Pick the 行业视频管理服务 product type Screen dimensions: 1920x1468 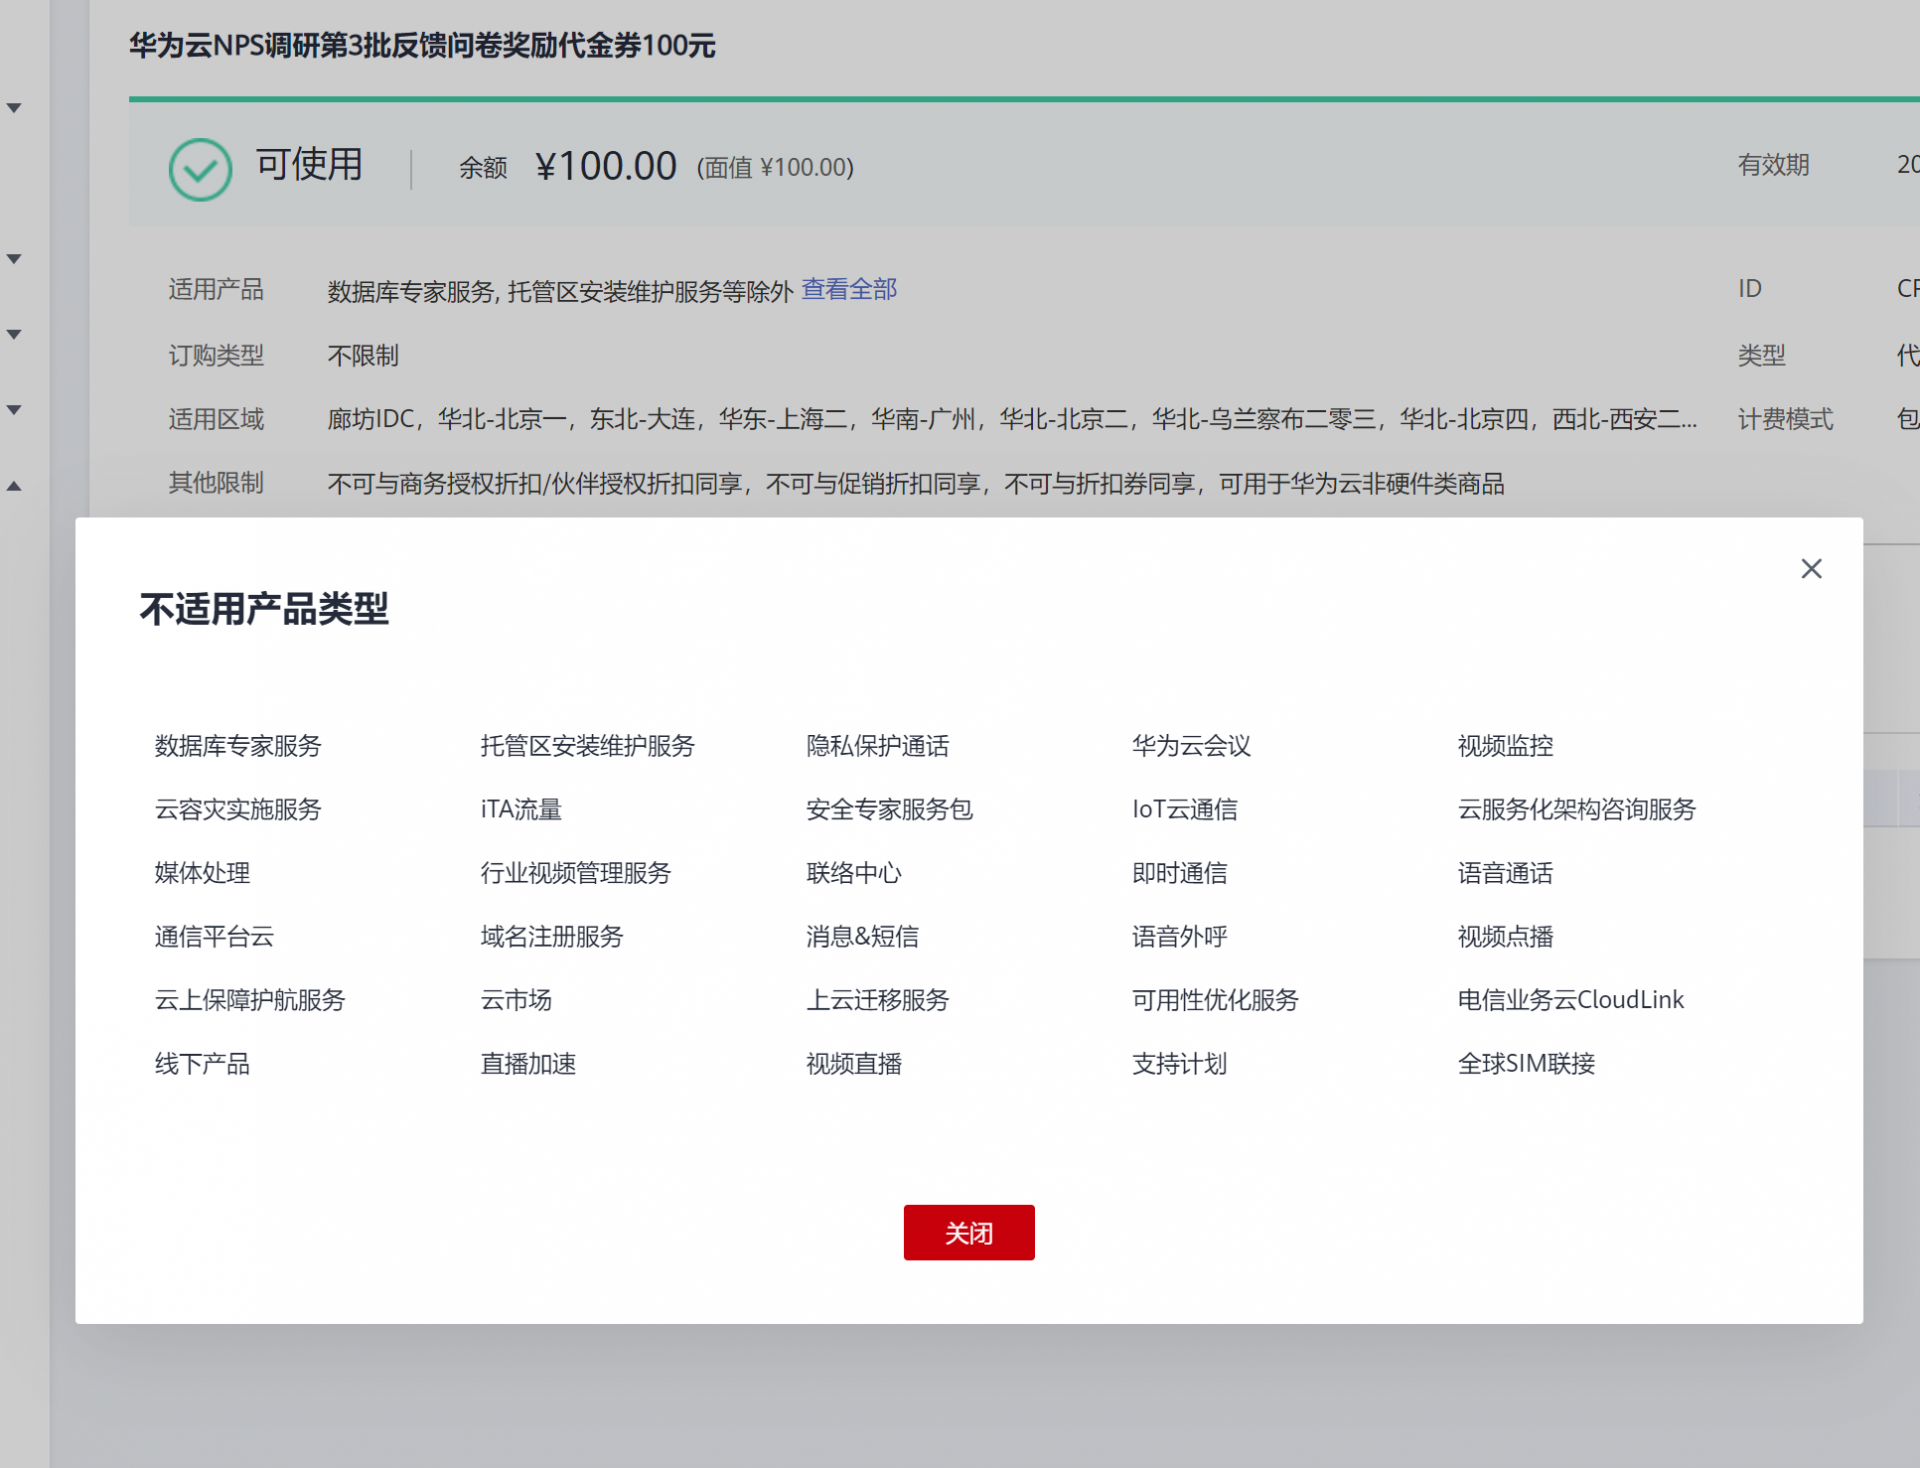click(576, 873)
